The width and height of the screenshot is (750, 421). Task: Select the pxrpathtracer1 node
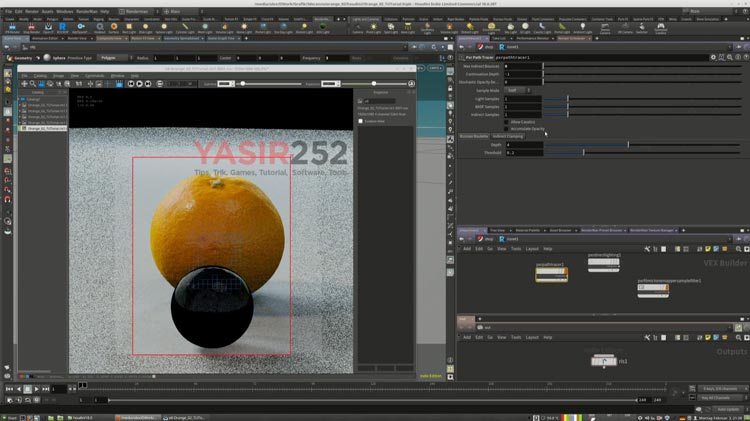[551, 274]
